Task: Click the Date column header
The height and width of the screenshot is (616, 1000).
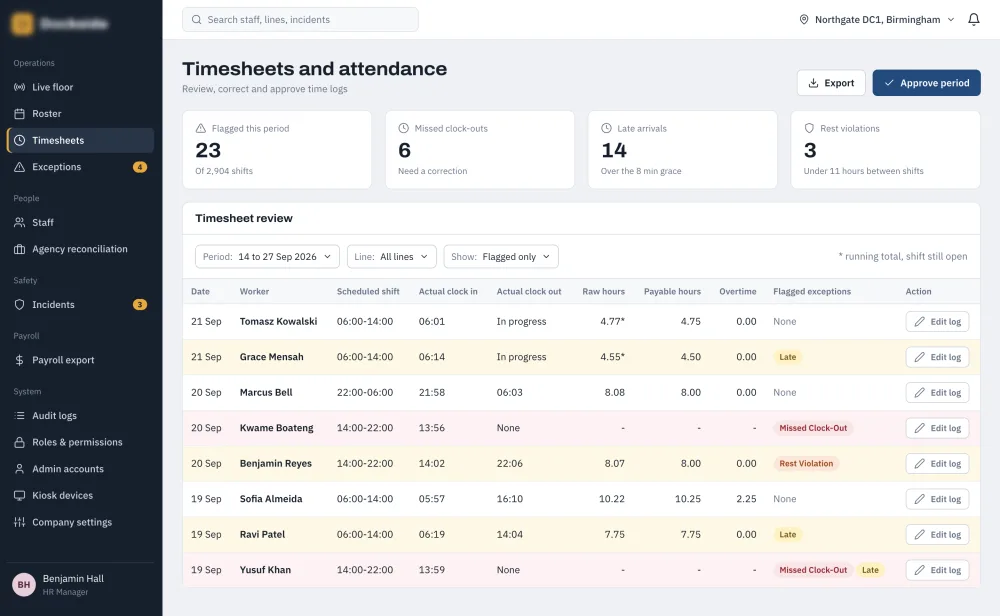Action: [x=200, y=291]
